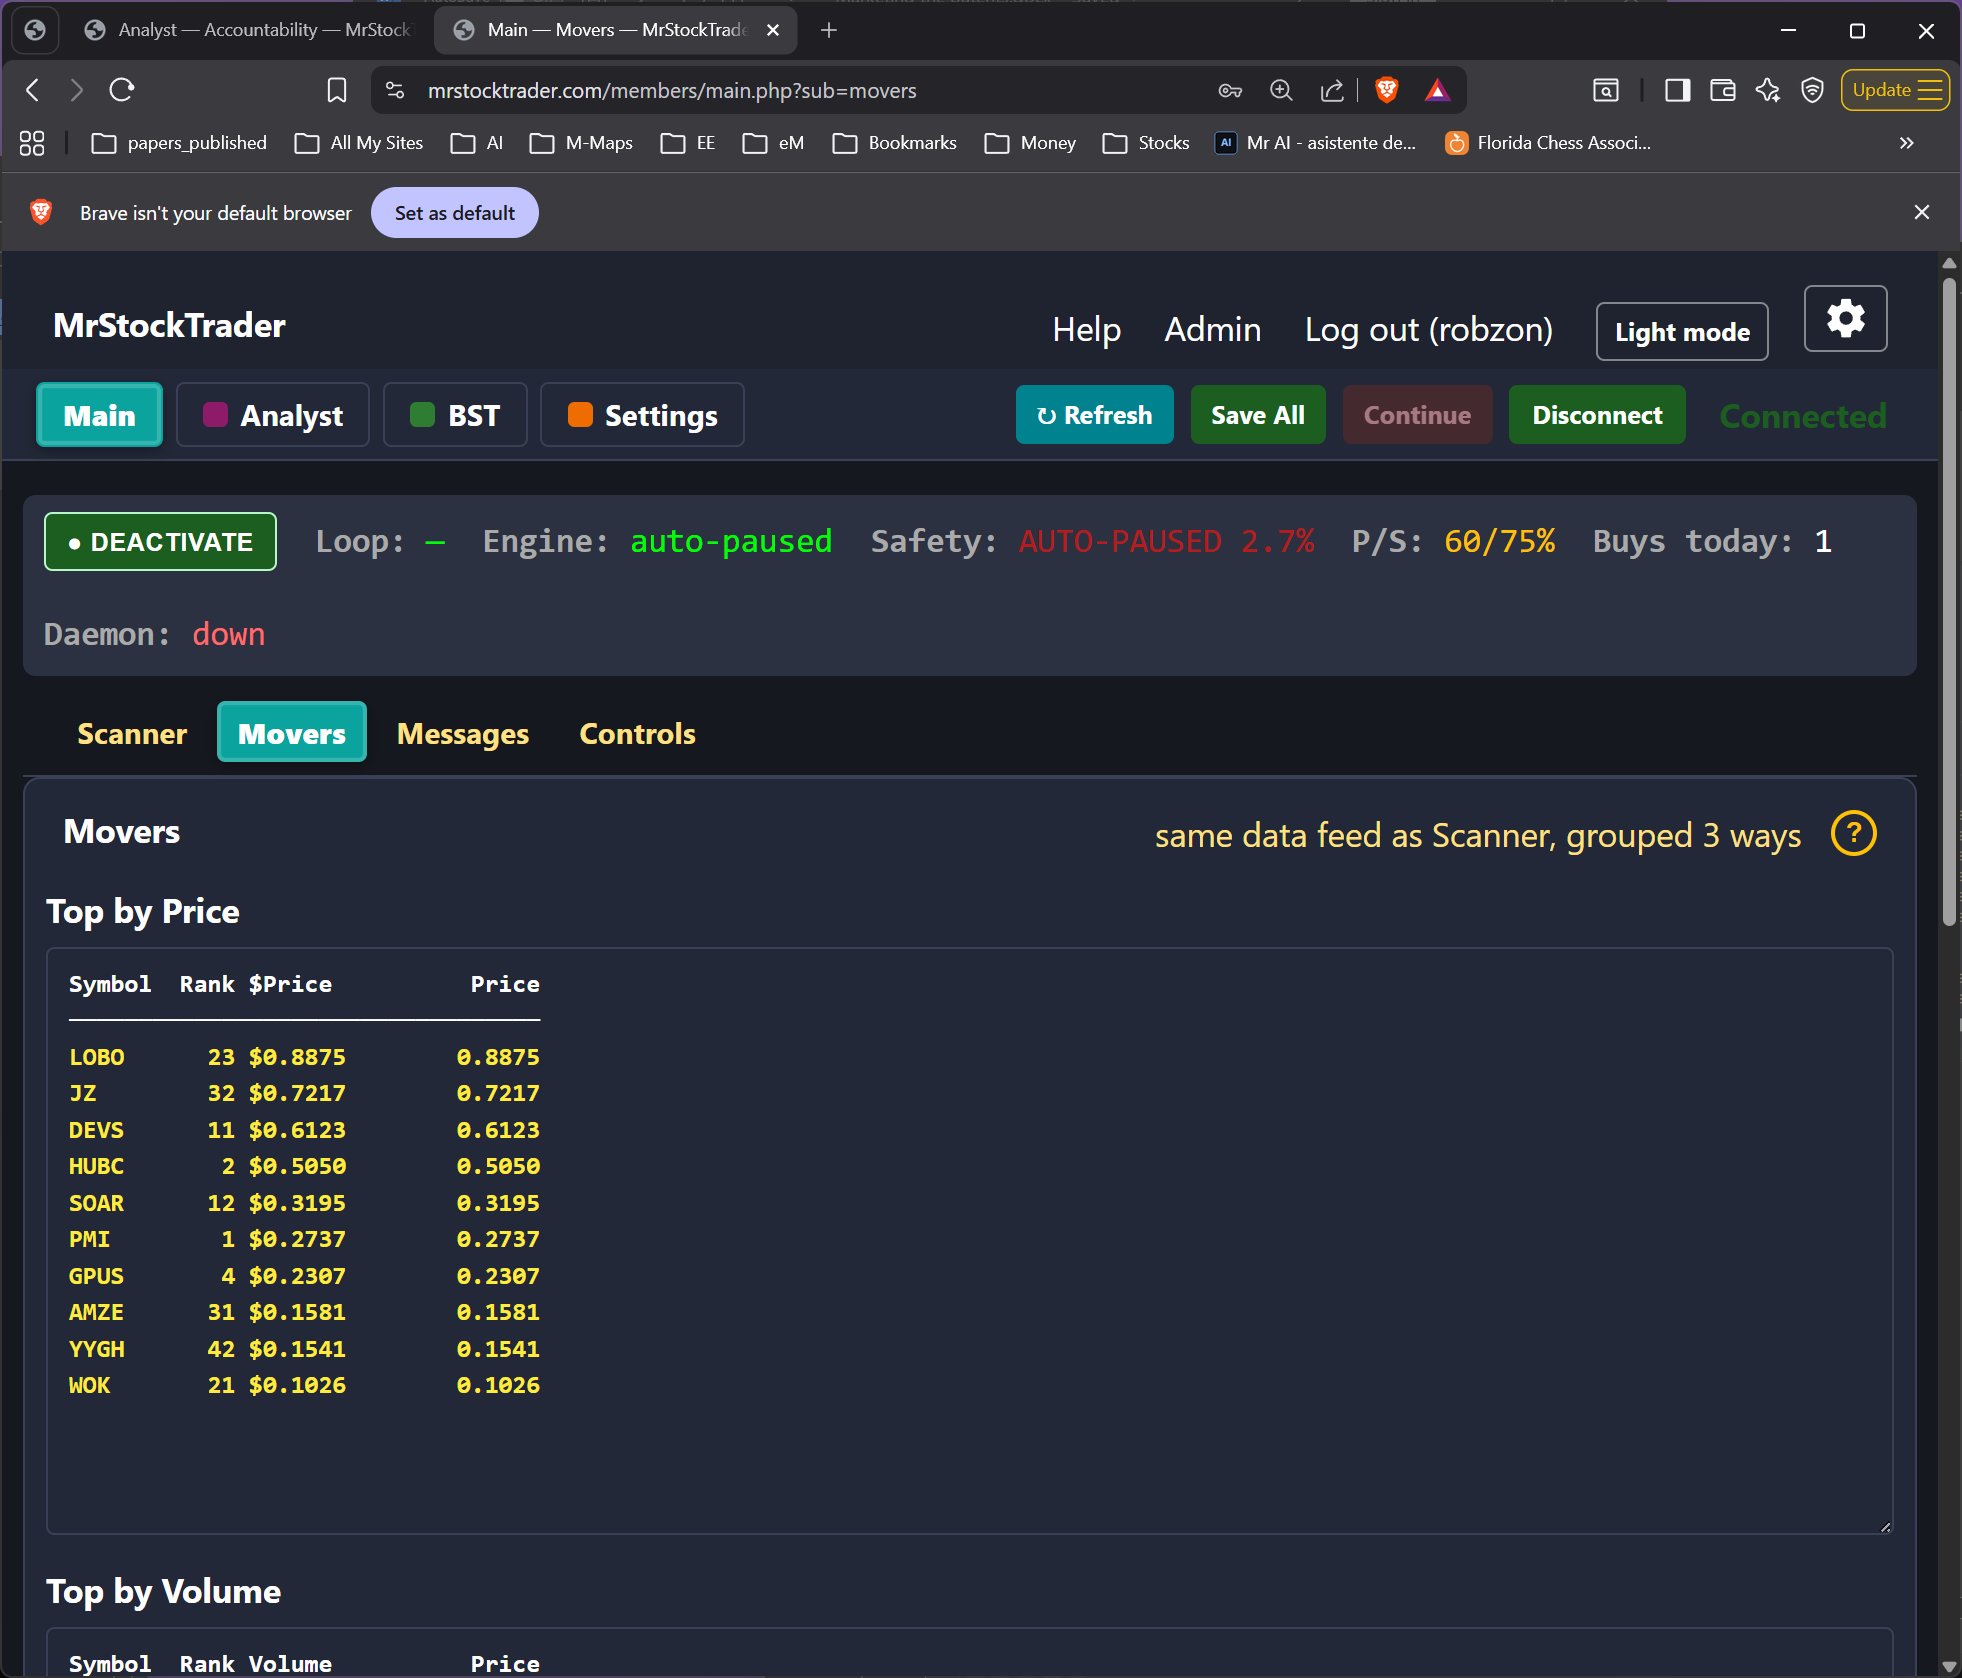Toggle Light mode
This screenshot has width=1962, height=1678.
point(1682,332)
